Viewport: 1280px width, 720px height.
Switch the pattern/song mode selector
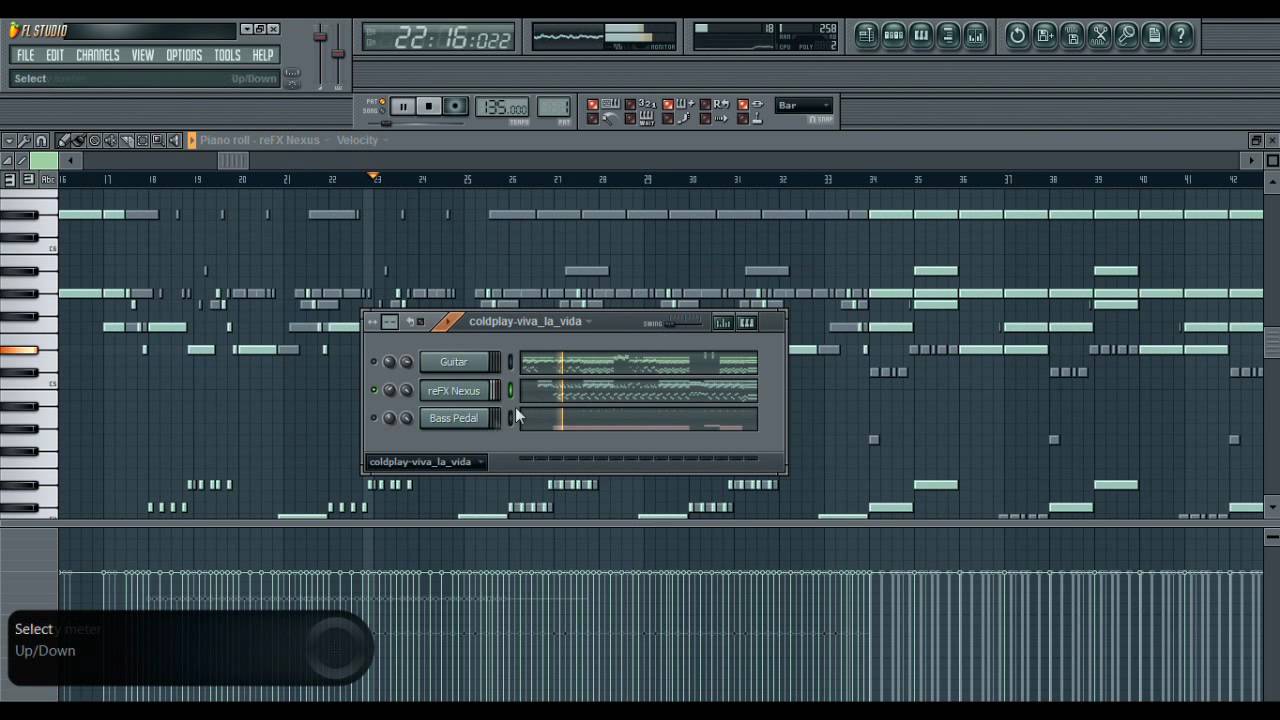[x=373, y=106]
